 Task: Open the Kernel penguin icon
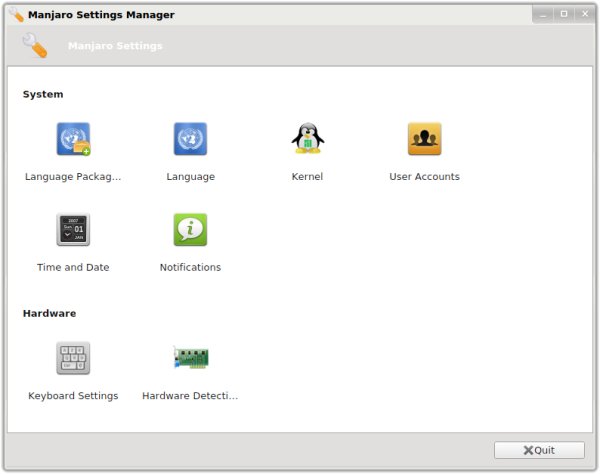(308, 138)
